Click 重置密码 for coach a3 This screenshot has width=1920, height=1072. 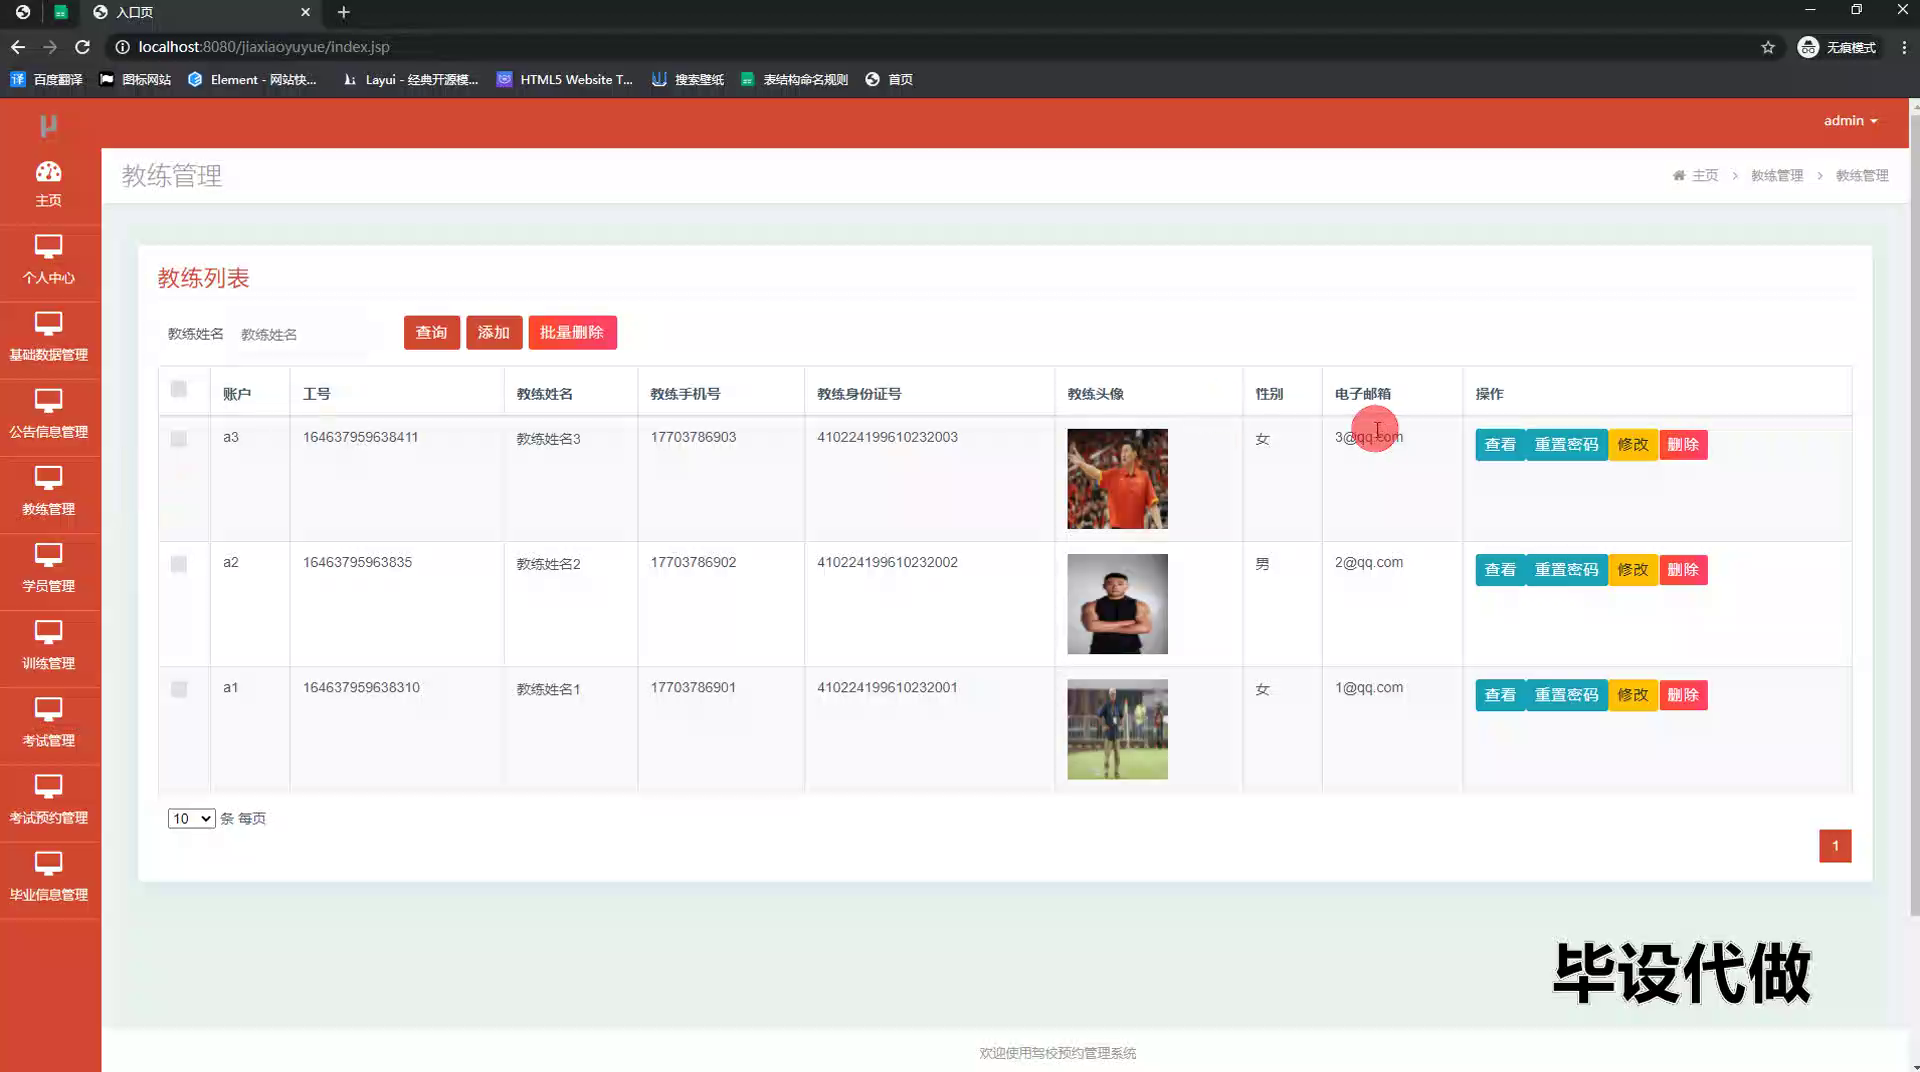pos(1567,445)
